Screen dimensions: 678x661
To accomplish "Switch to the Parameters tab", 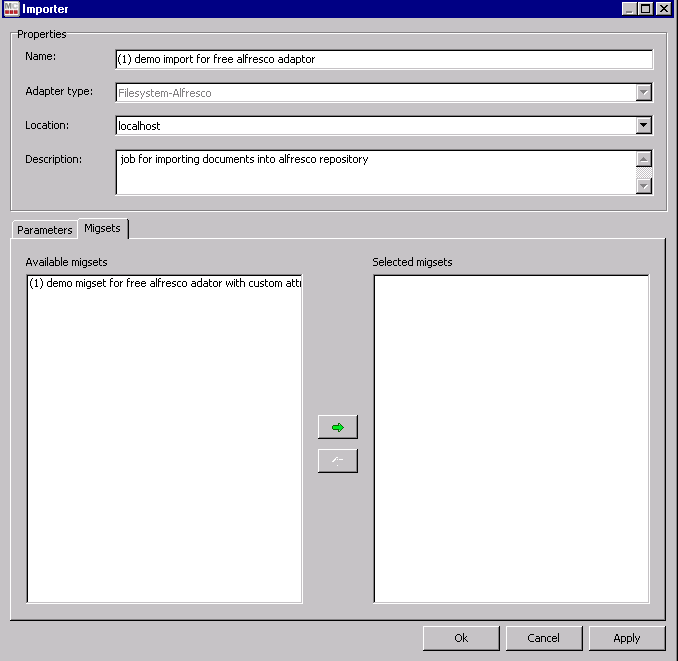I will 45,230.
